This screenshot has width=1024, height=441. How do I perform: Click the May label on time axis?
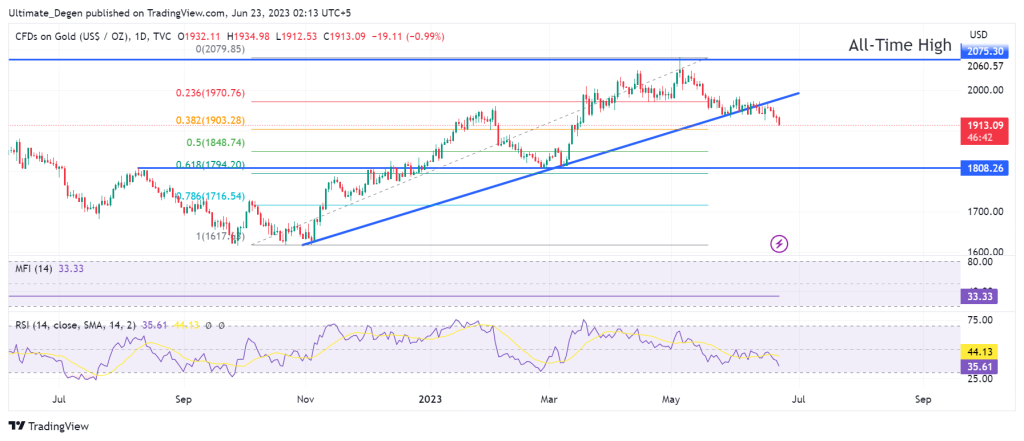[x=671, y=398]
